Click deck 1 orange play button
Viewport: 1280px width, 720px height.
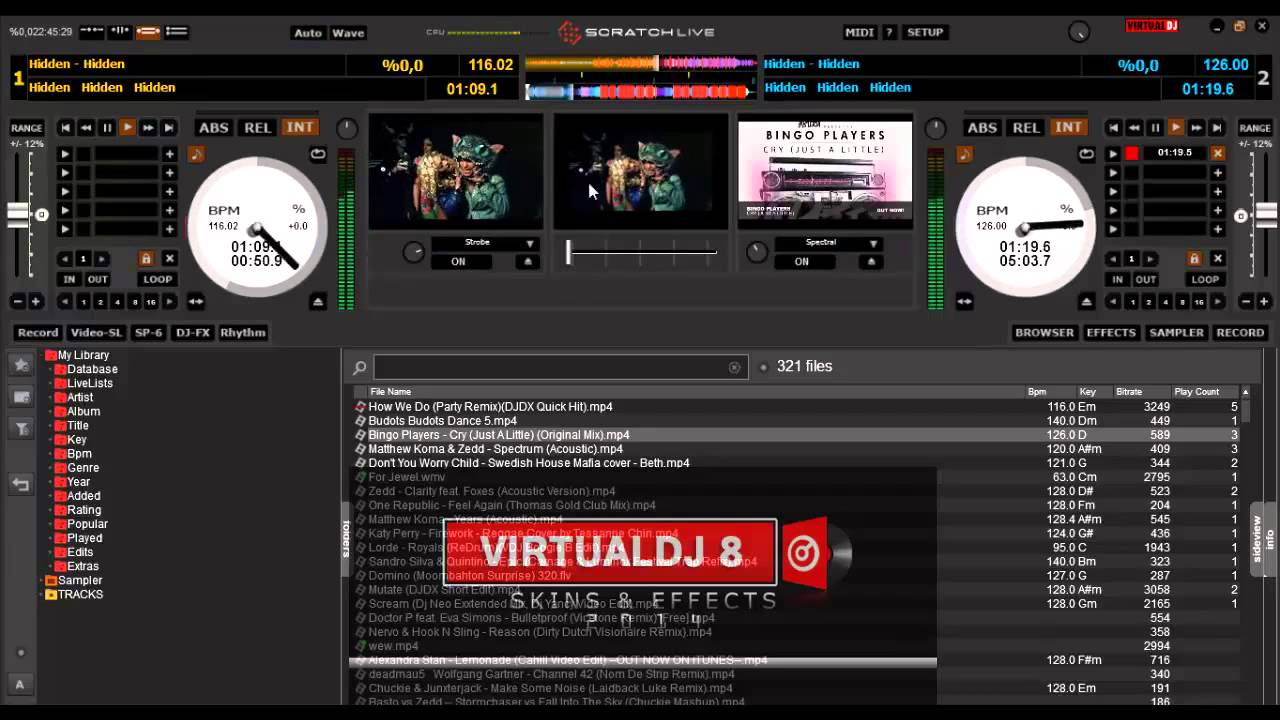coord(128,128)
